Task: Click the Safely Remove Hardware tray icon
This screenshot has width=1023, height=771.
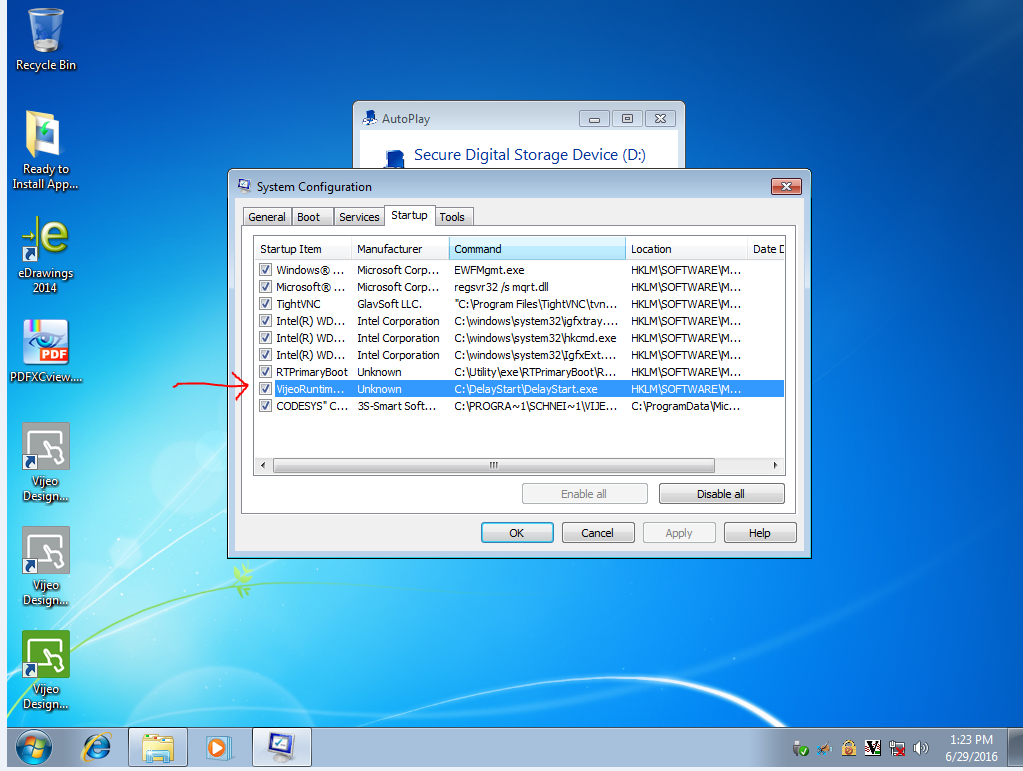Action: [801, 749]
